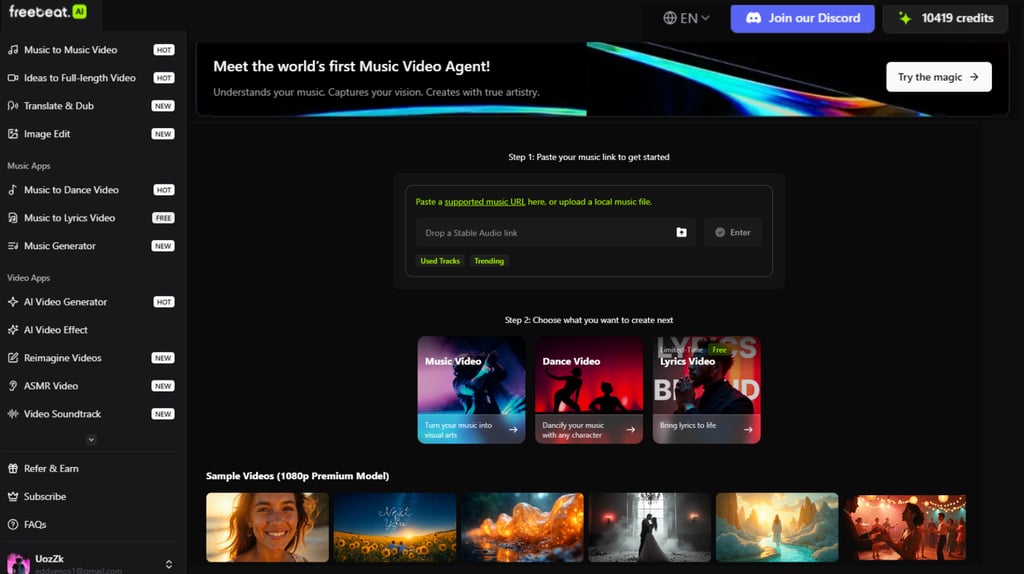The width and height of the screenshot is (1024, 574).
Task: Open the sunflower field sample video
Action: (x=395, y=528)
